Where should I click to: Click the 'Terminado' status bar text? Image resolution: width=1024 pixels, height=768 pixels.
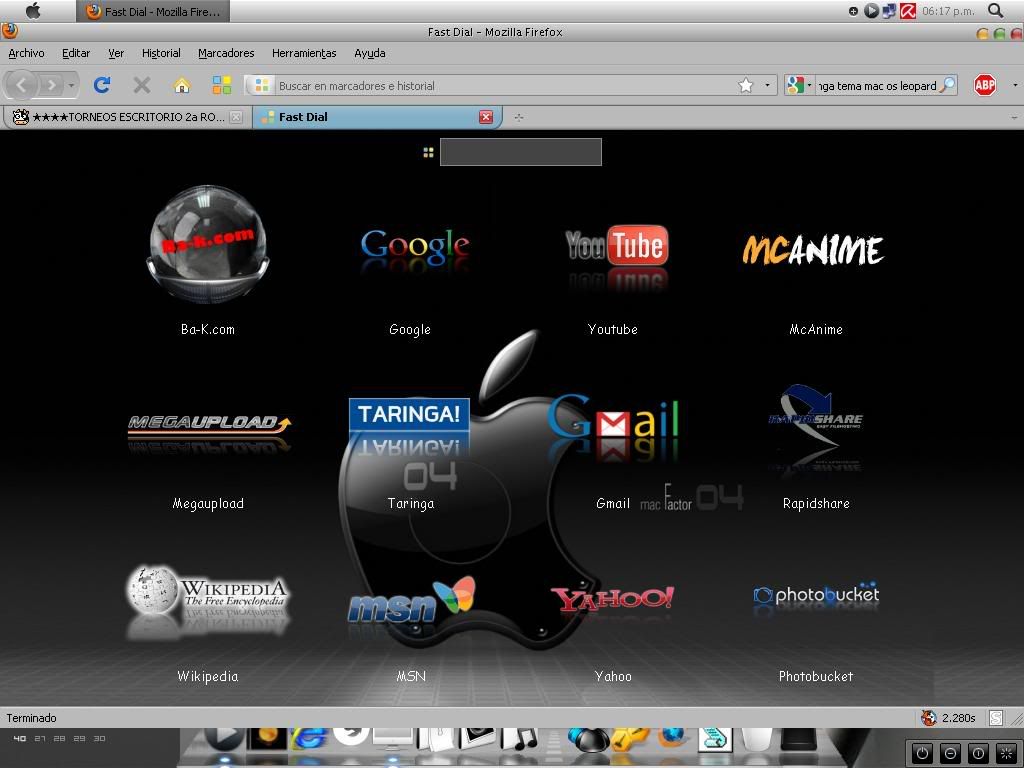(31, 718)
